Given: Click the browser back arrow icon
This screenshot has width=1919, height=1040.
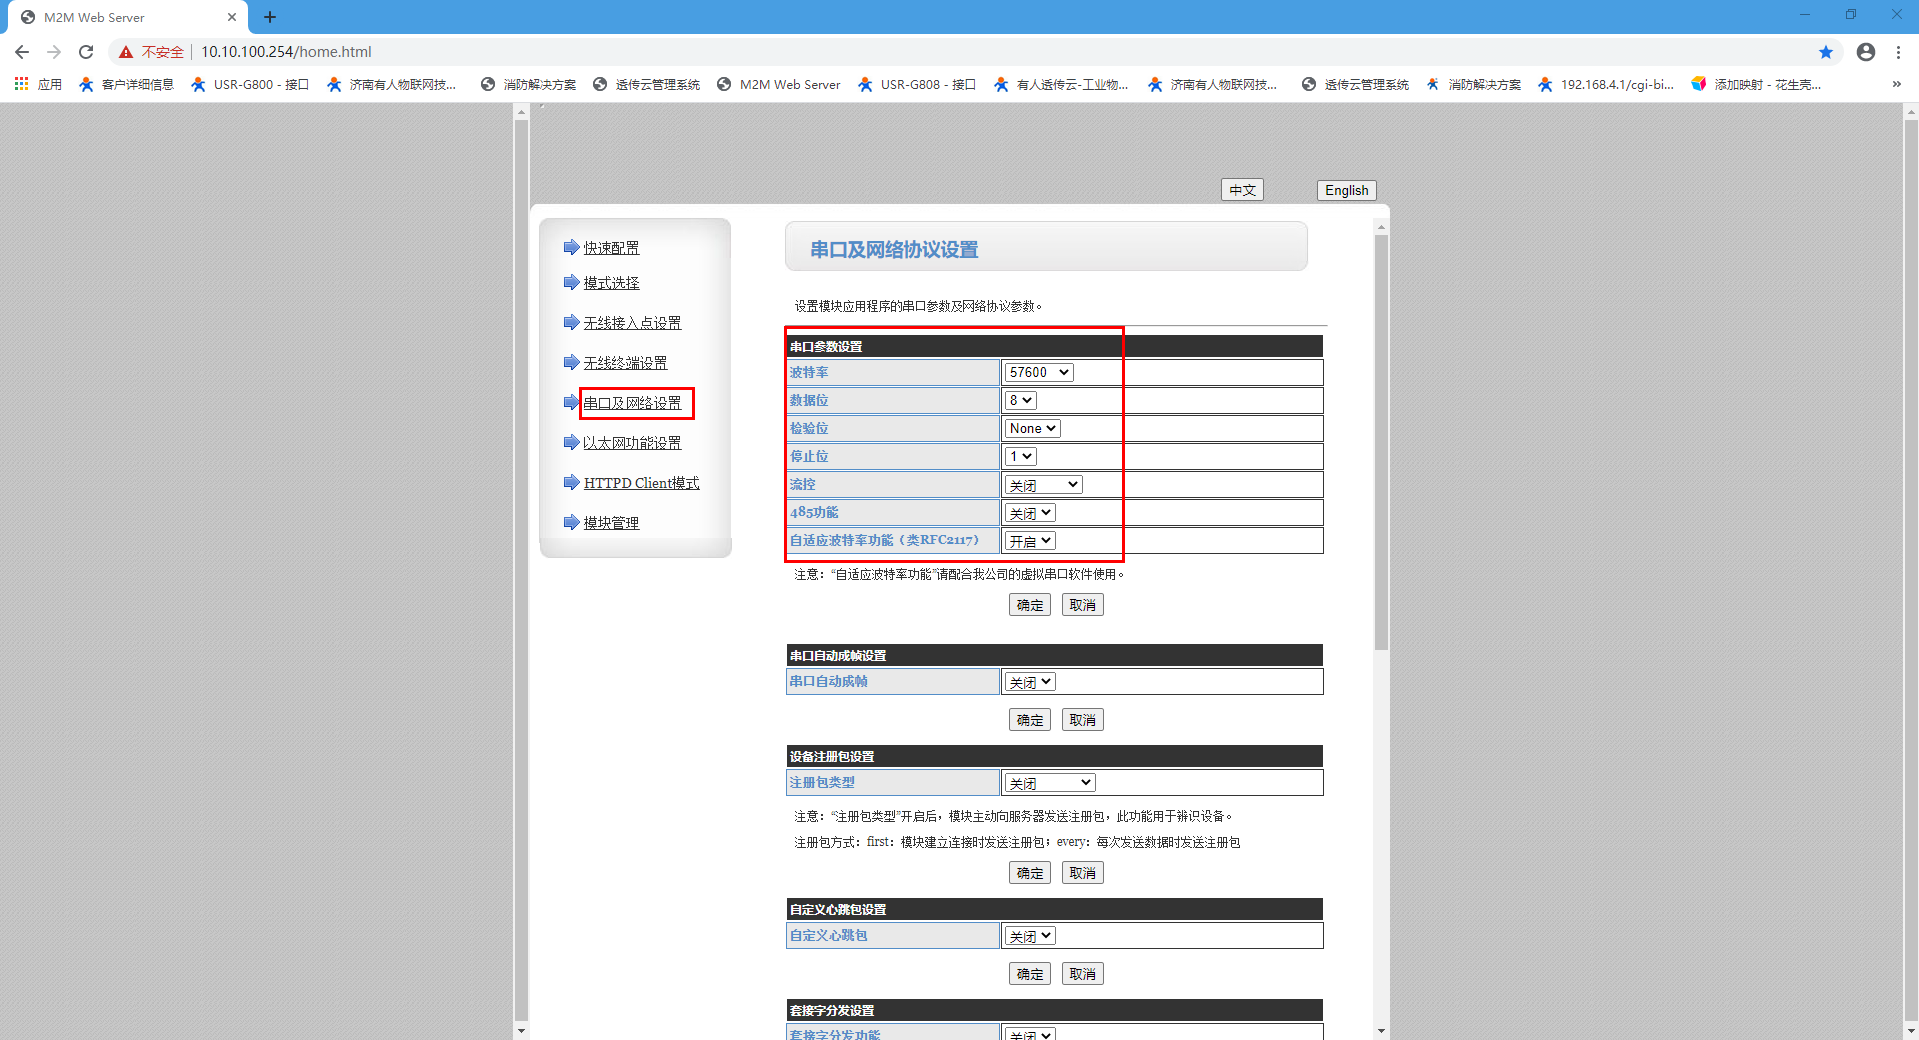Looking at the screenshot, I should pyautogui.click(x=22, y=52).
